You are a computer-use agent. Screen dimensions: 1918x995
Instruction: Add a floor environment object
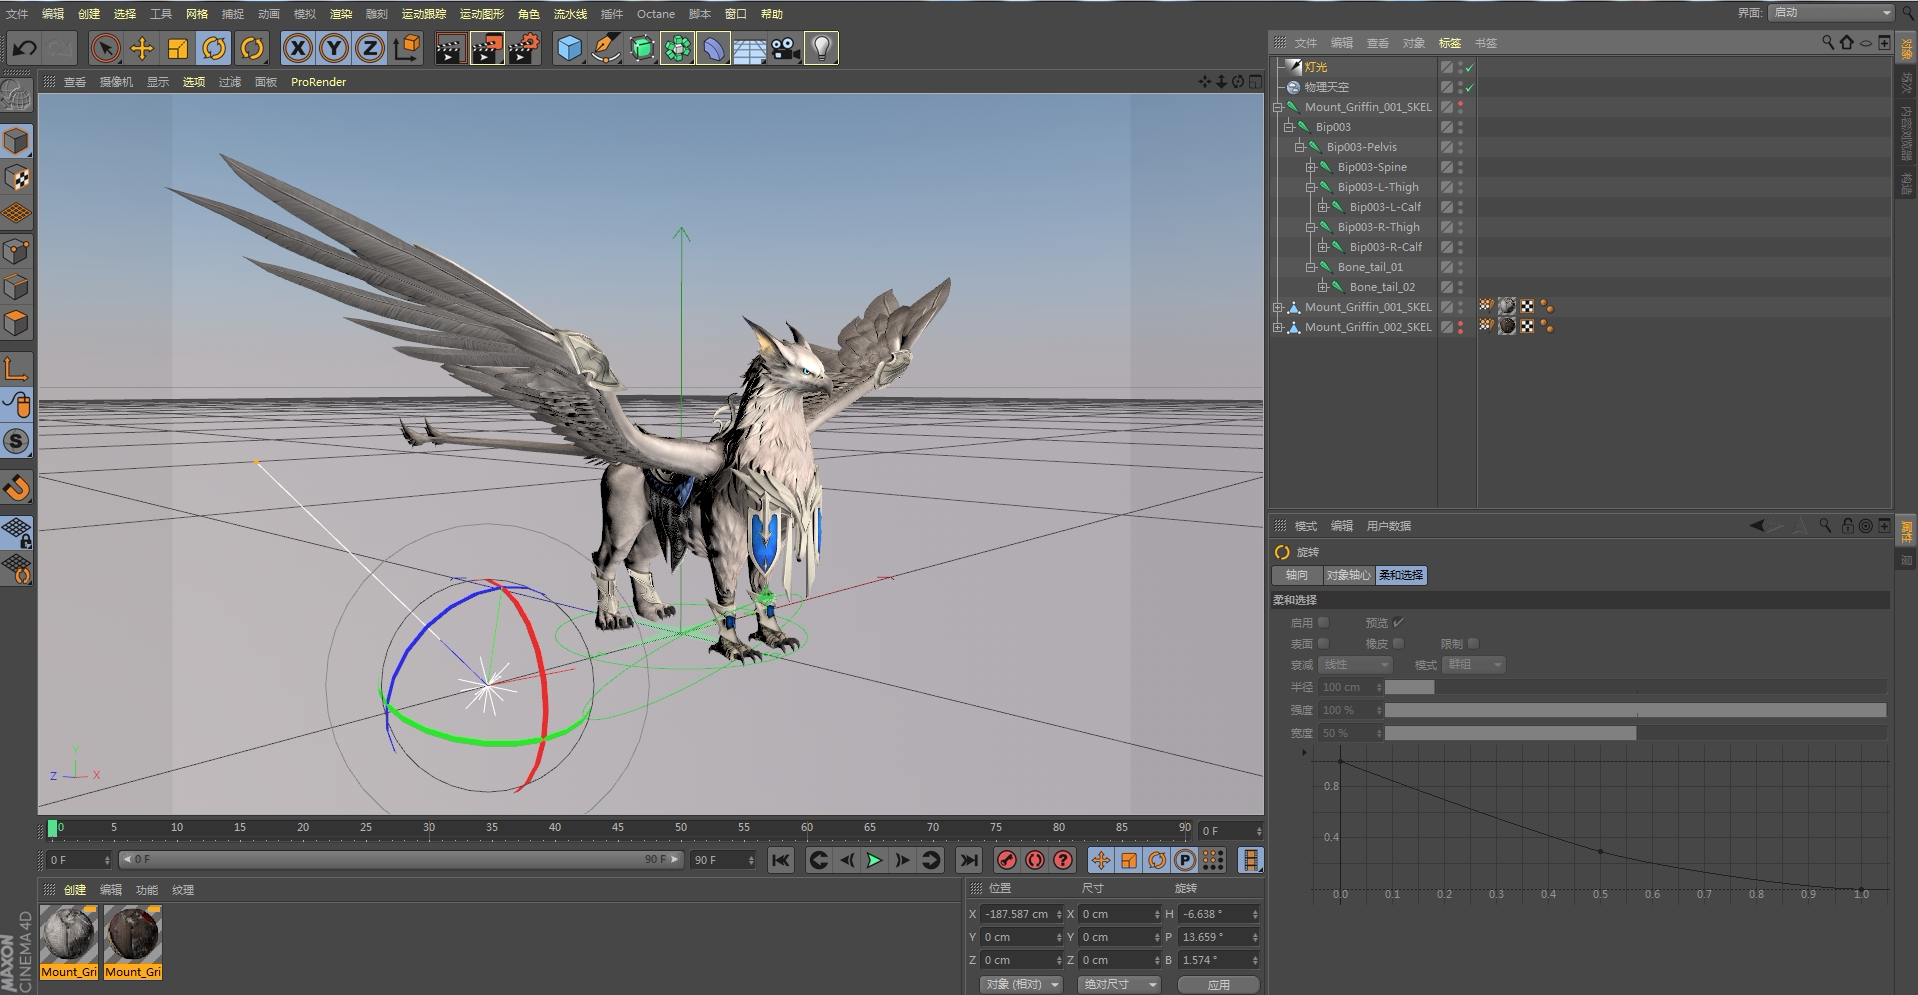(749, 48)
